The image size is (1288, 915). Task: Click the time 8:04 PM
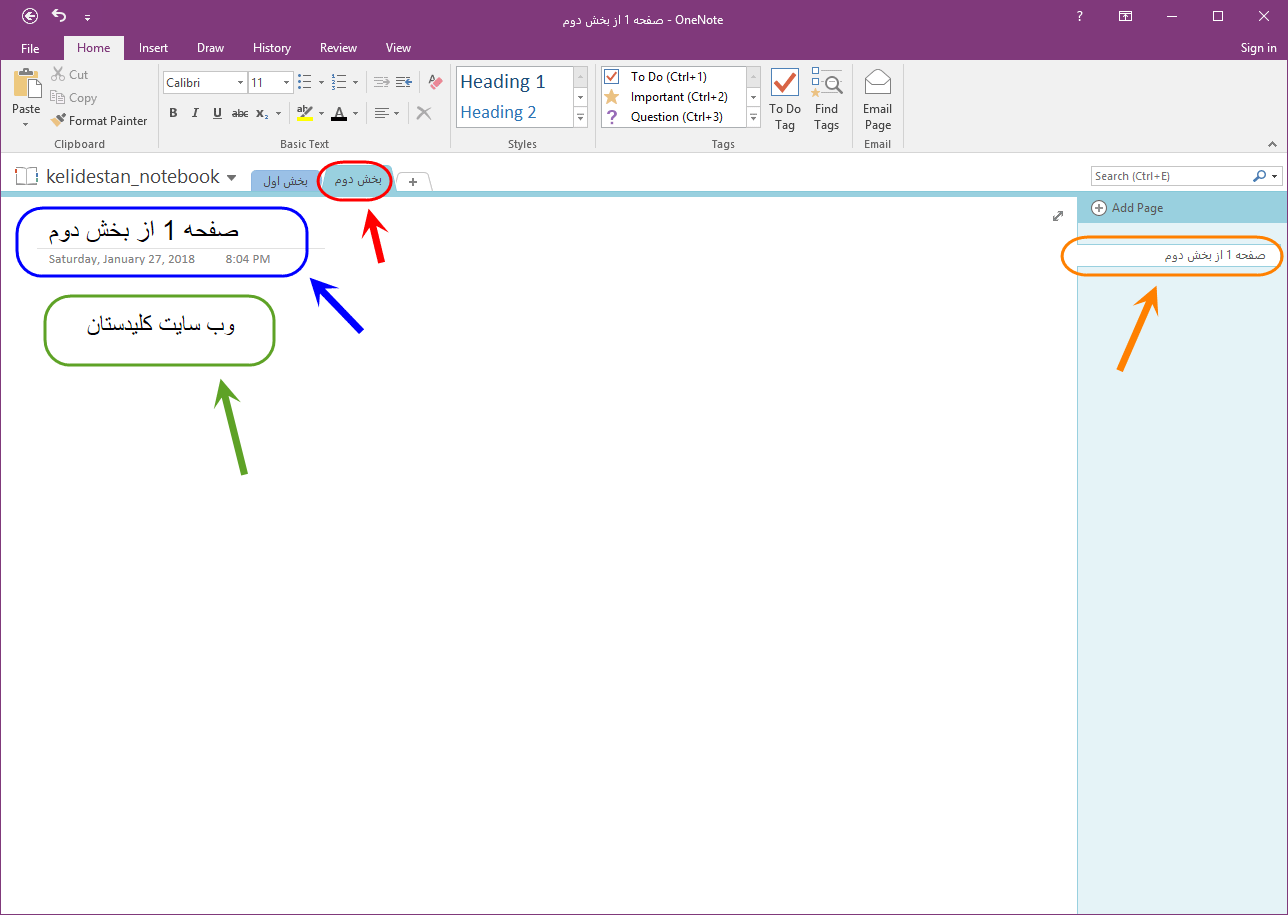point(248,259)
